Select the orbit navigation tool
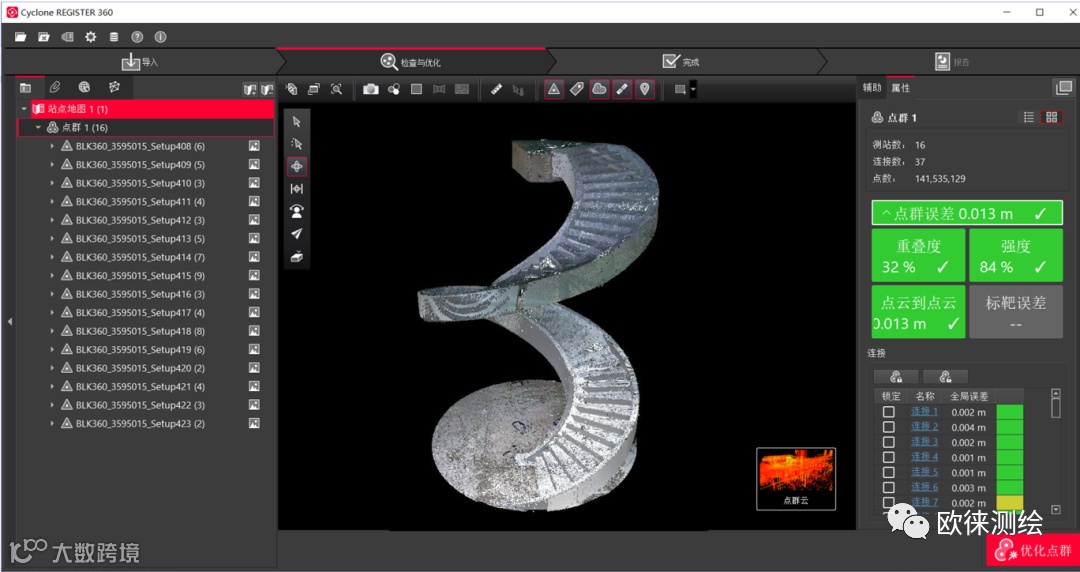Viewport: 1080px width, 572px height. (x=297, y=166)
